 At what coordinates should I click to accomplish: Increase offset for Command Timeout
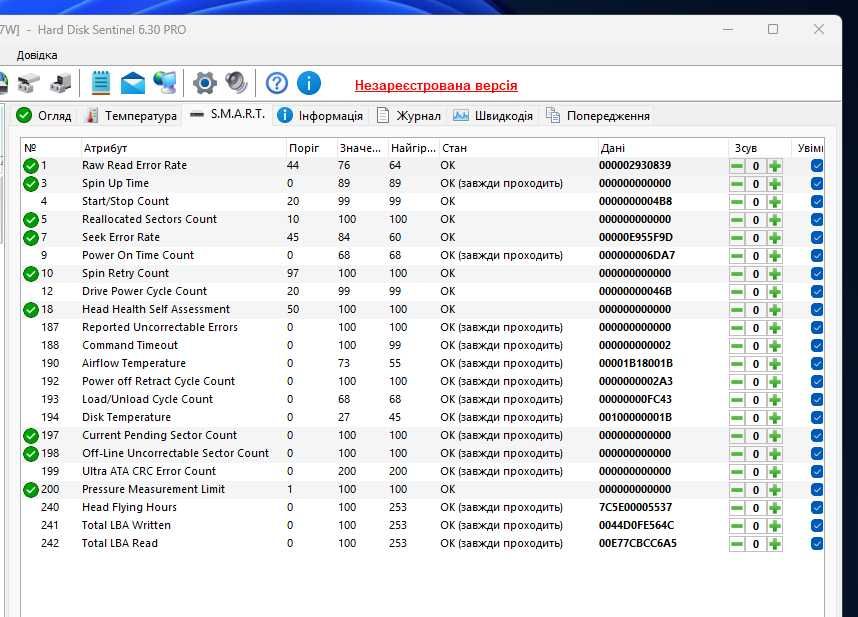(774, 346)
